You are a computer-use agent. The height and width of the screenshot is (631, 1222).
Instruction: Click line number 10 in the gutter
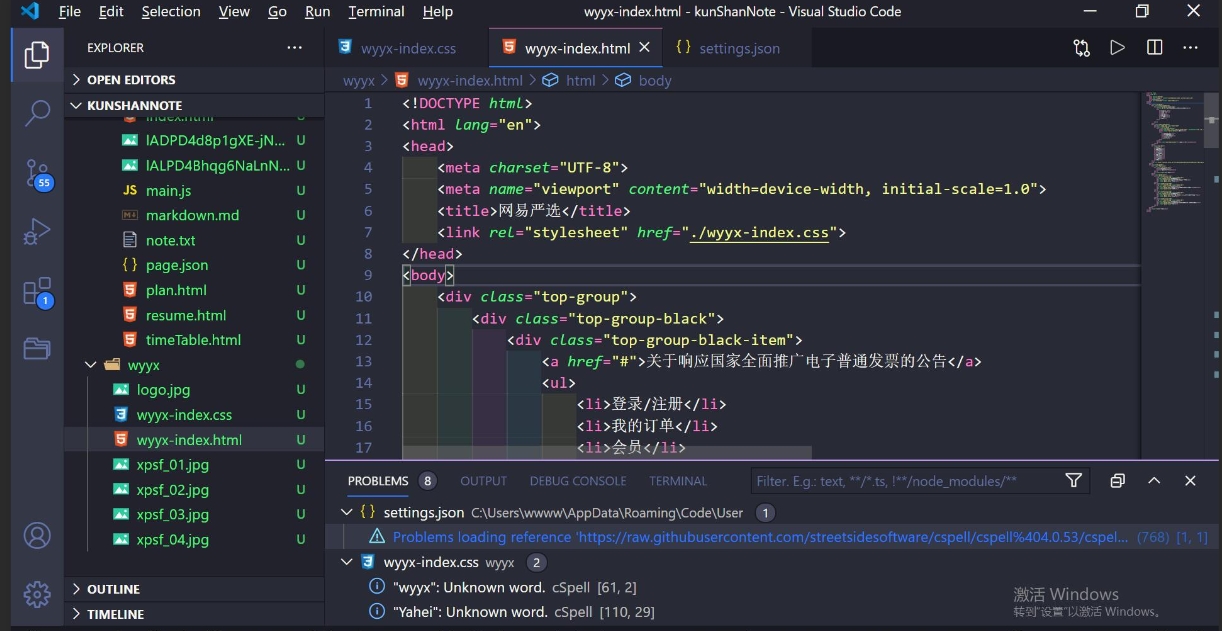(x=363, y=297)
